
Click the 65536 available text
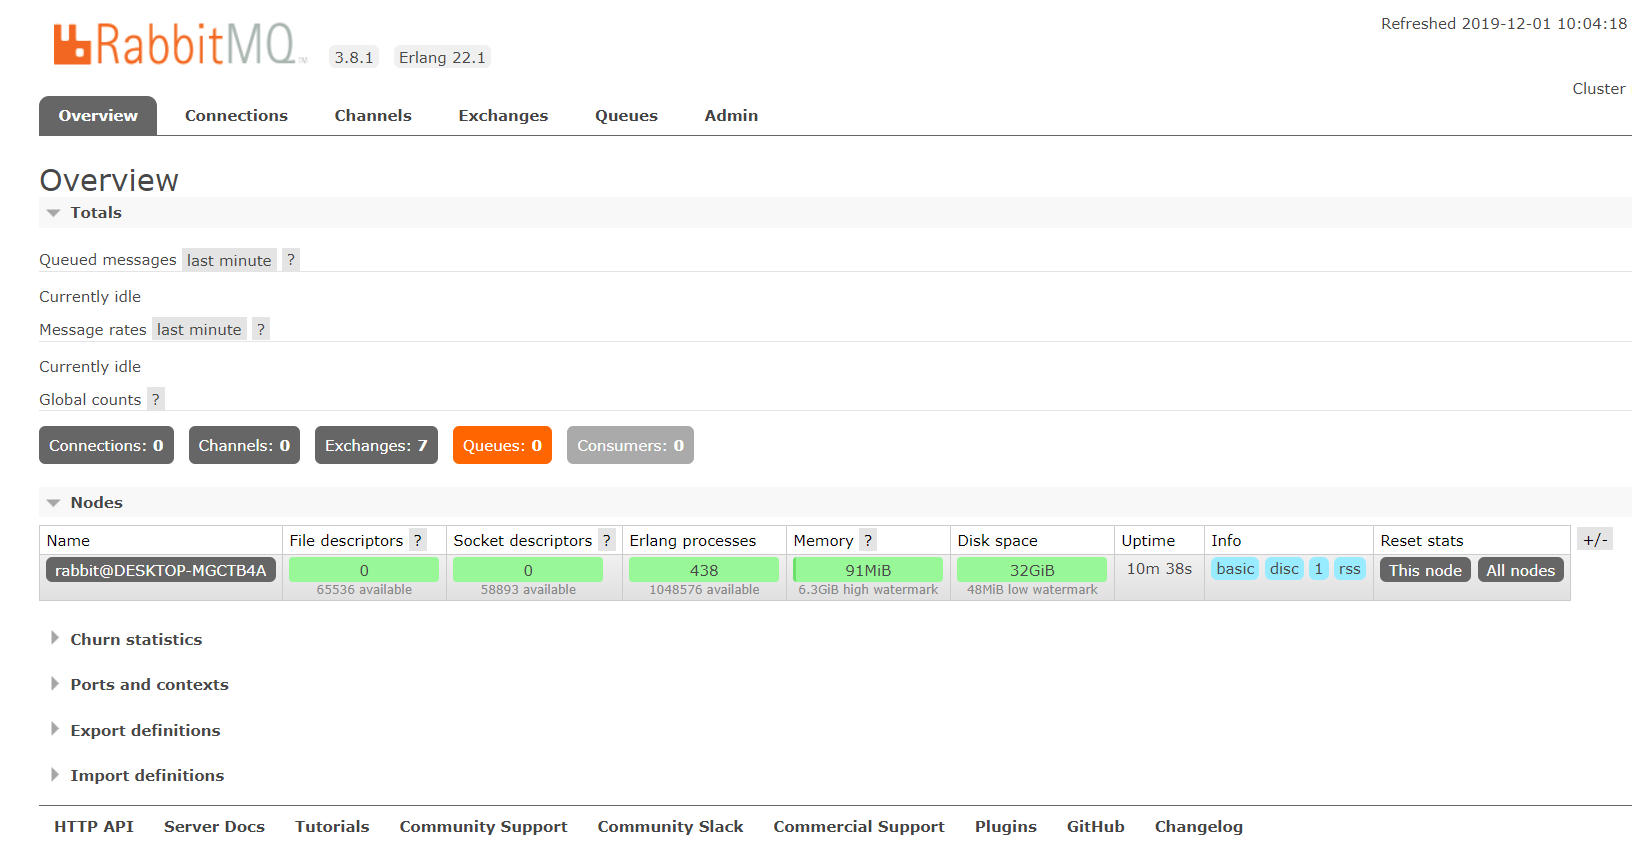pyautogui.click(x=364, y=590)
